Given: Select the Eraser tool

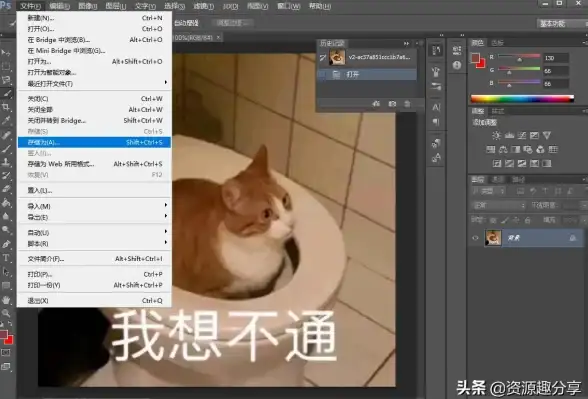Looking at the screenshot, I should (x=6, y=189).
